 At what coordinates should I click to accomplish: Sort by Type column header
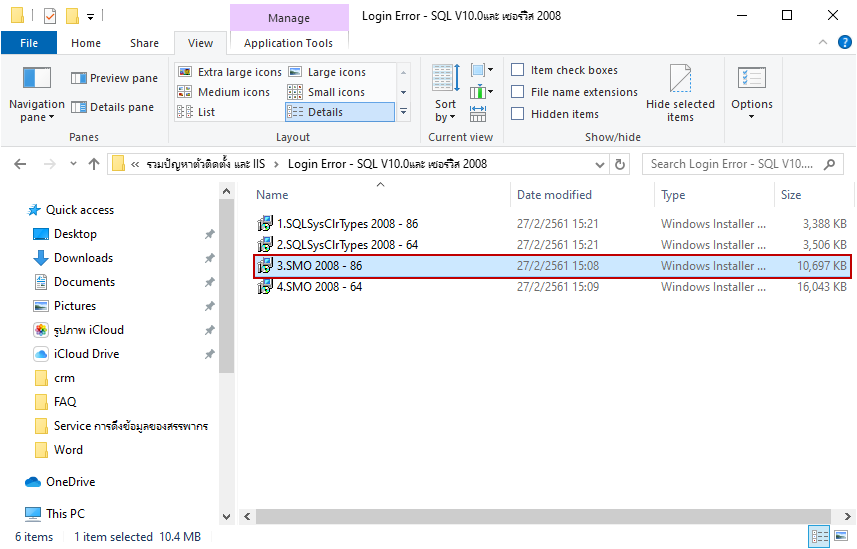coord(714,195)
